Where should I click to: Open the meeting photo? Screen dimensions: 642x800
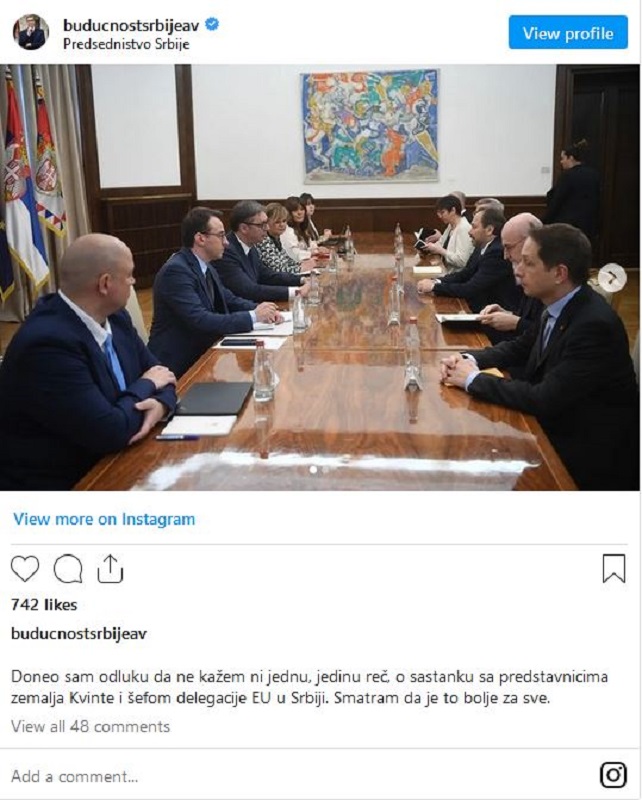(x=320, y=277)
